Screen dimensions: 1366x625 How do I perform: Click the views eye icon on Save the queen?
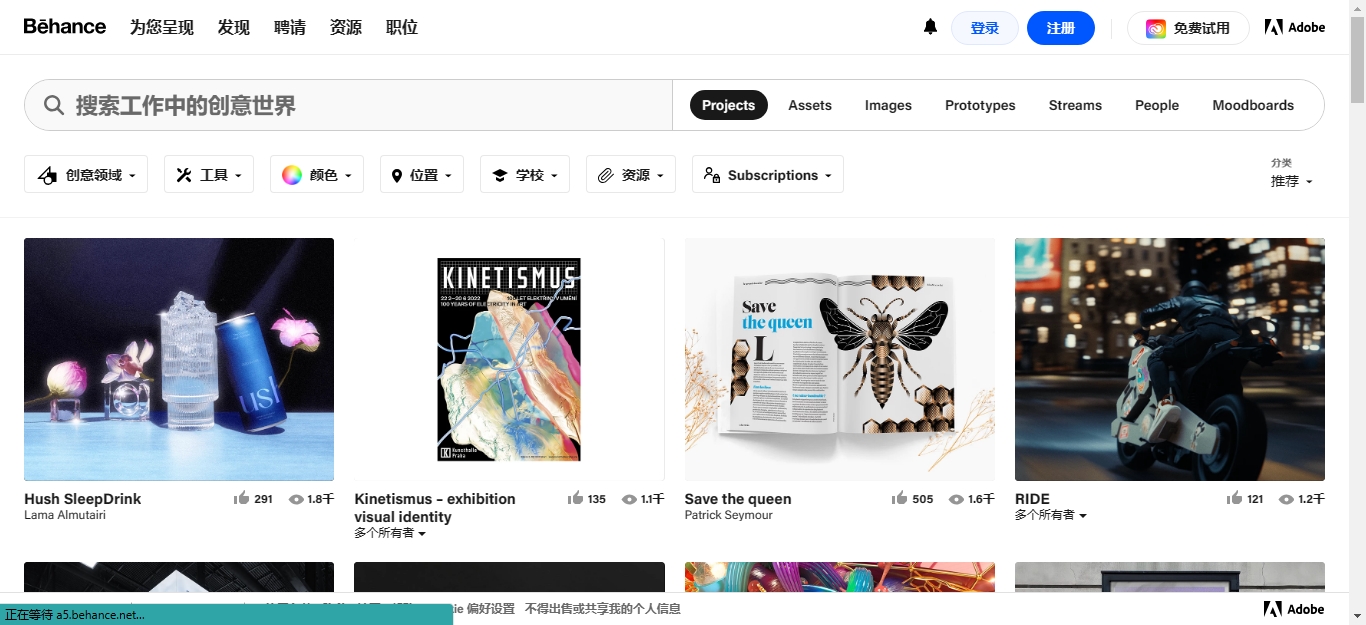[x=956, y=499]
